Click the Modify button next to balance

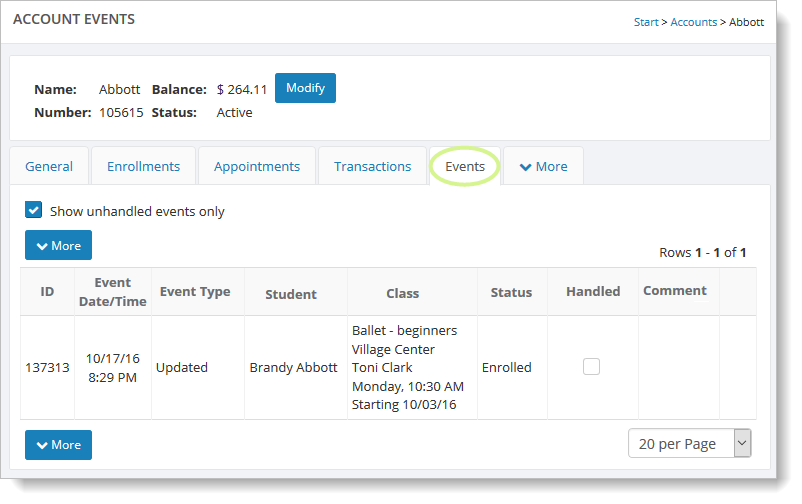click(x=305, y=88)
